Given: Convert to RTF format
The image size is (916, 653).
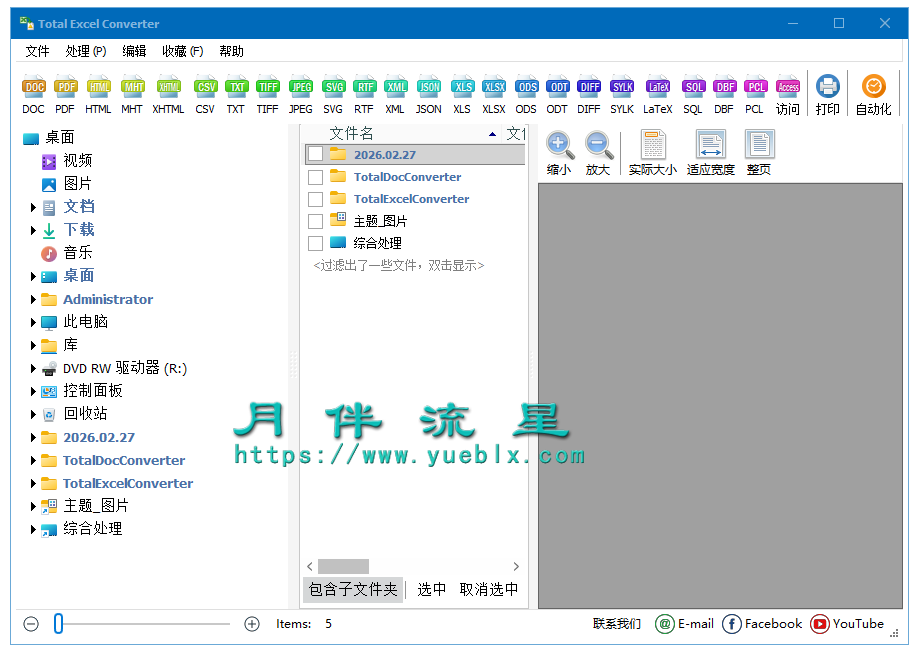Looking at the screenshot, I should [364, 94].
